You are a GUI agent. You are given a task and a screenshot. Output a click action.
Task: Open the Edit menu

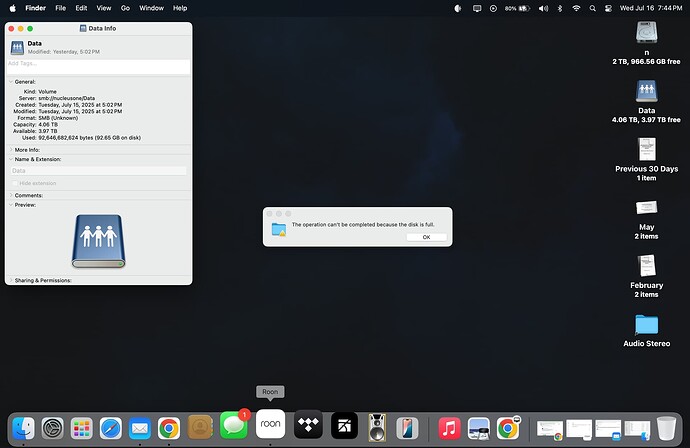81,8
